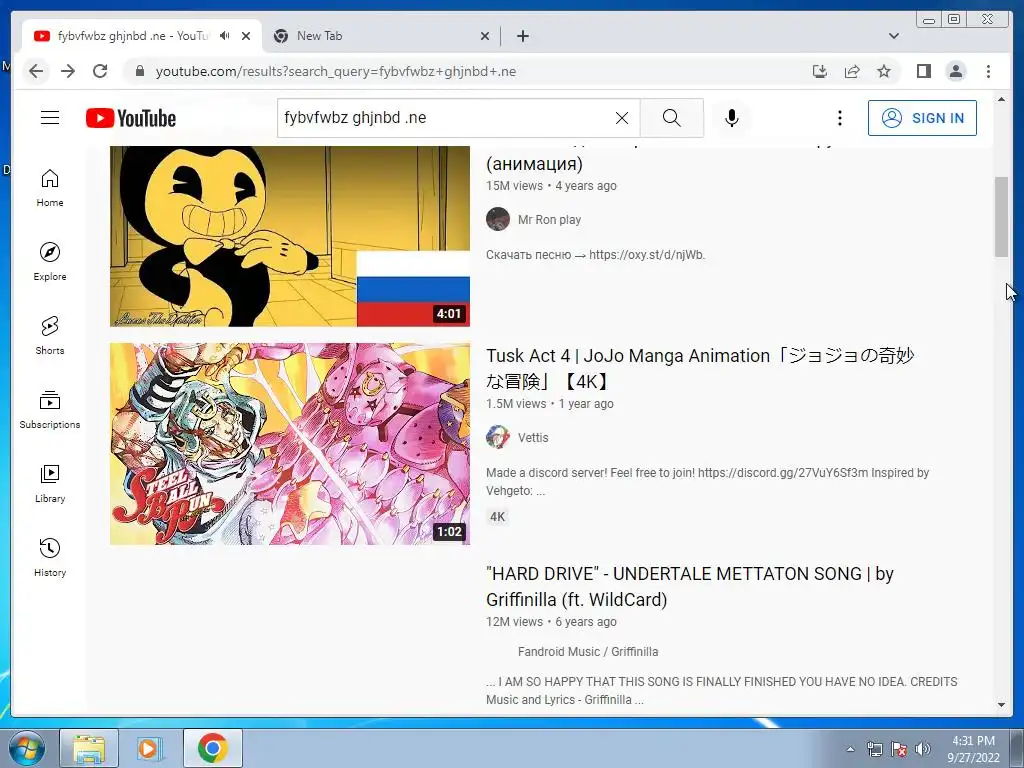Open Library in the sidebar

(50, 483)
